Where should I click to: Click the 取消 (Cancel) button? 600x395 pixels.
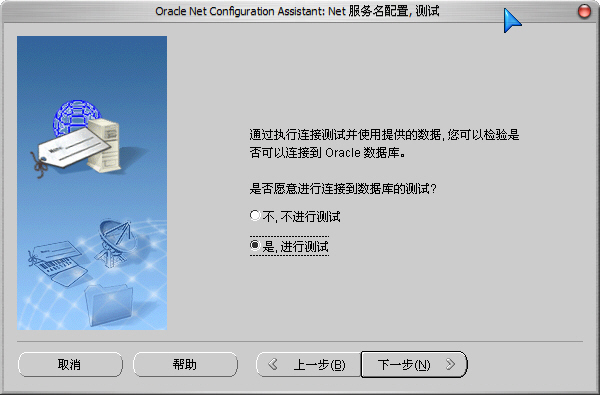[70, 364]
